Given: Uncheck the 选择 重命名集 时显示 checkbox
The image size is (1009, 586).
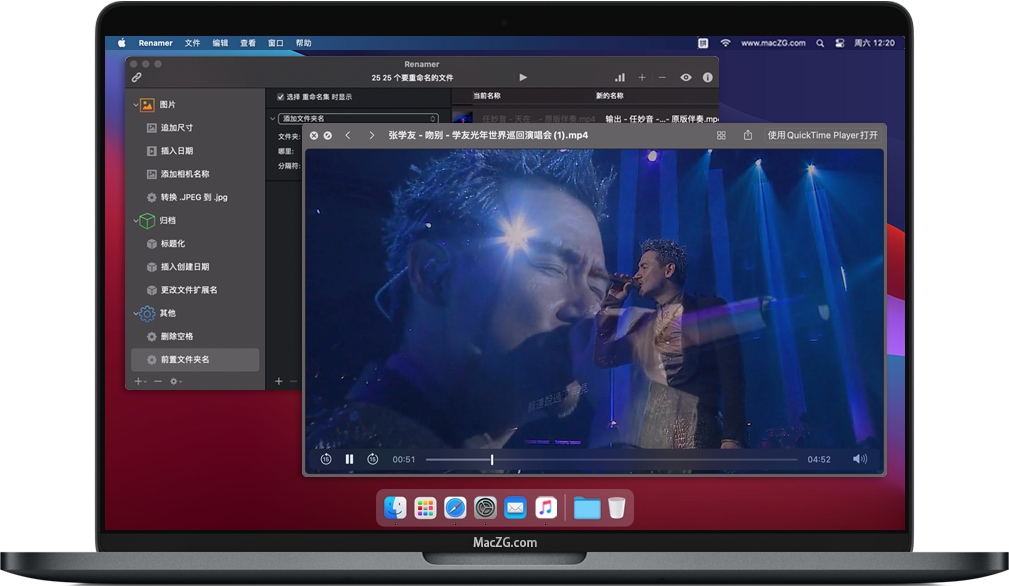Looking at the screenshot, I should click(281, 97).
